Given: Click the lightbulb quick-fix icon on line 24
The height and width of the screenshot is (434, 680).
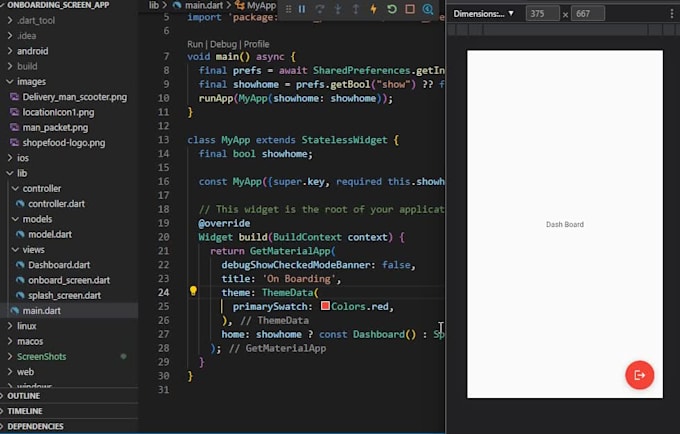Looking at the screenshot, I should 193,291.
